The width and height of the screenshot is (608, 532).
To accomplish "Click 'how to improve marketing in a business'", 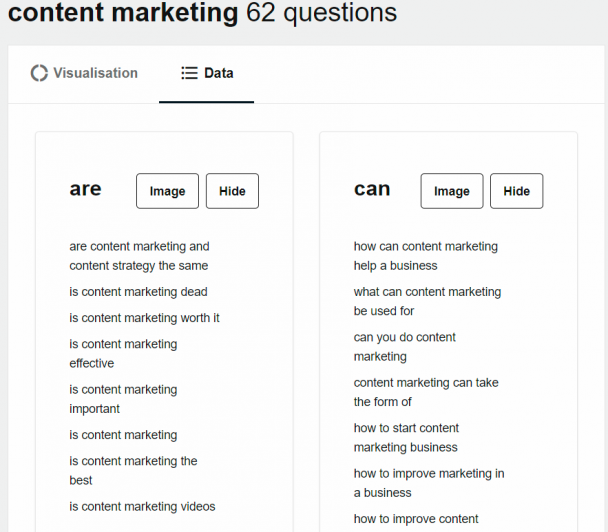I will point(429,483).
